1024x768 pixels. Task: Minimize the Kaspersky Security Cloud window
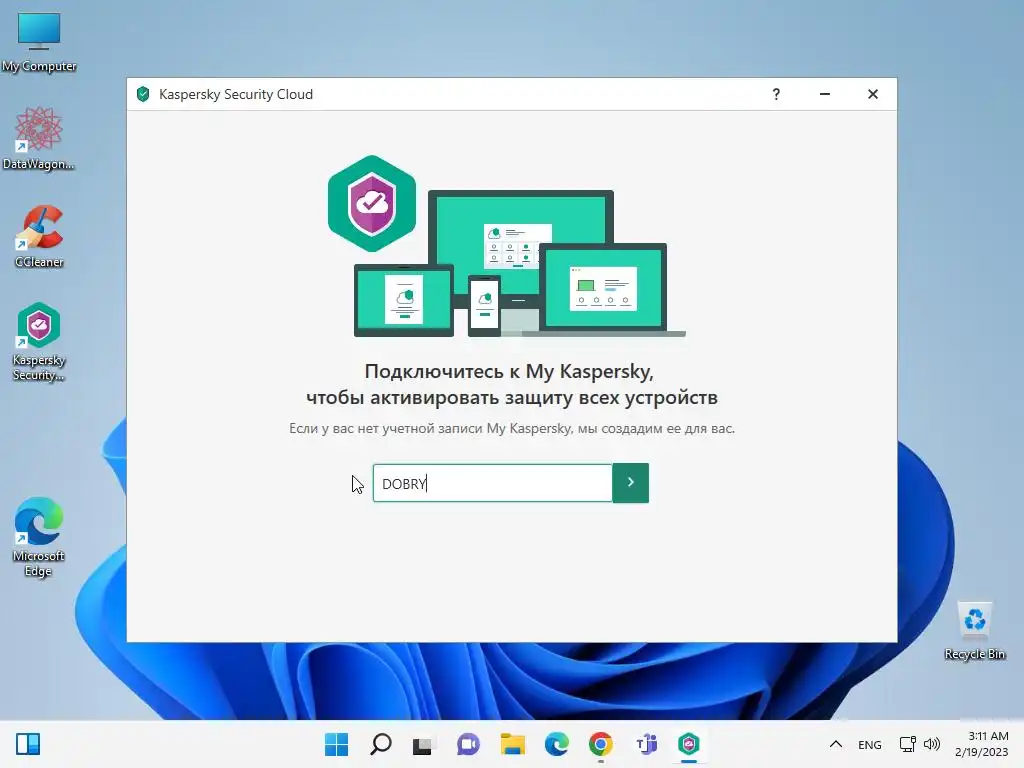click(x=825, y=94)
